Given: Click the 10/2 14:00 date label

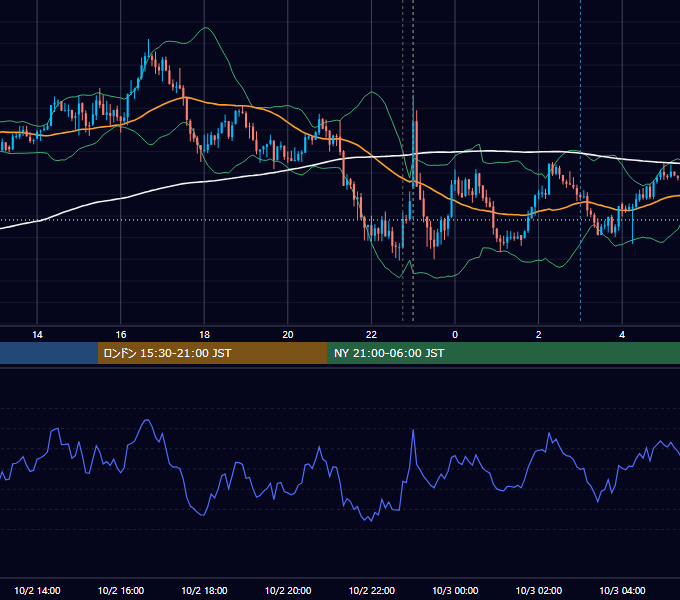Looking at the screenshot, I should [37, 590].
